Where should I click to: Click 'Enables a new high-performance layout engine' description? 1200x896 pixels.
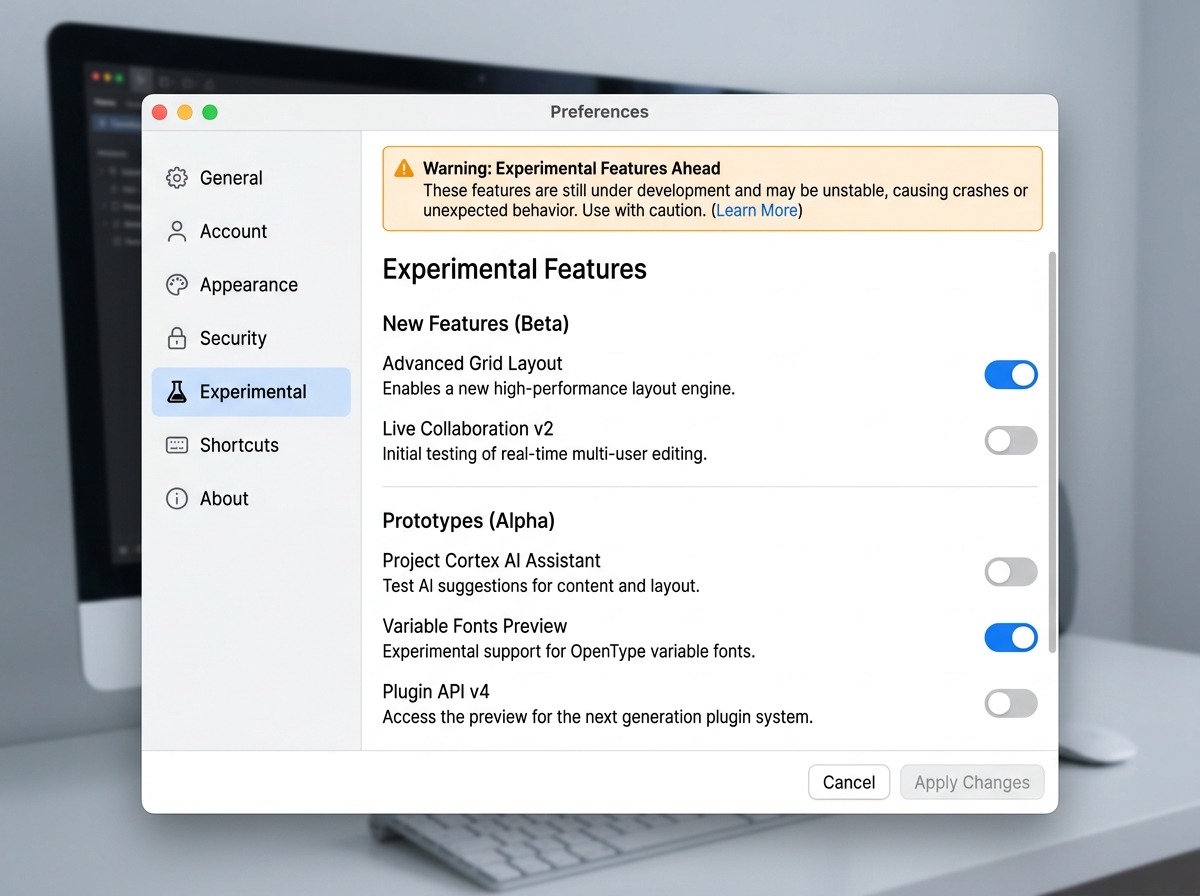click(x=559, y=389)
